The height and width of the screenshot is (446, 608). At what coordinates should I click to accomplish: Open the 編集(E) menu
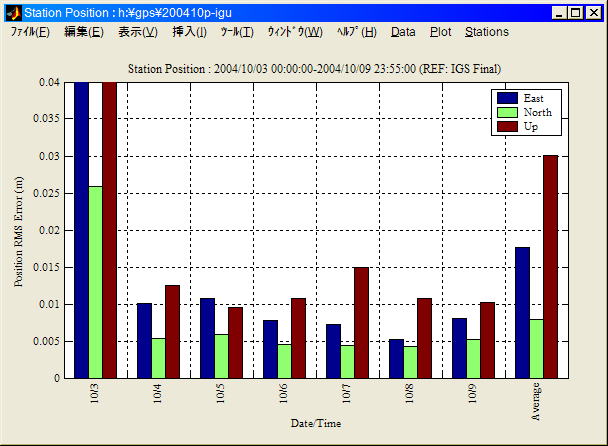tap(83, 32)
